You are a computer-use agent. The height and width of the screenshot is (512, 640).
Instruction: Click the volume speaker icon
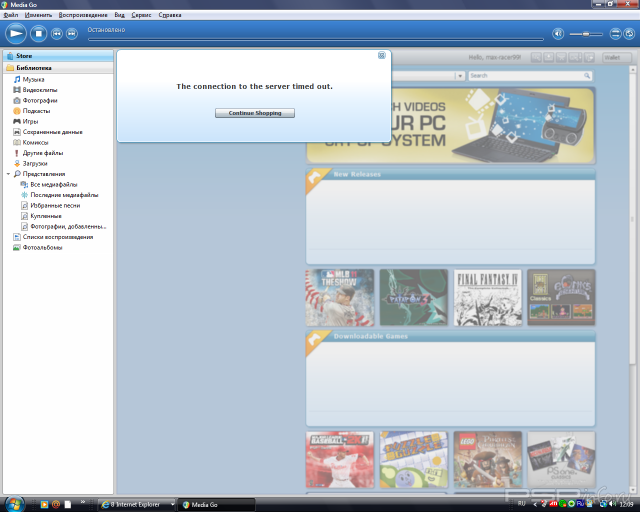[x=558, y=34]
